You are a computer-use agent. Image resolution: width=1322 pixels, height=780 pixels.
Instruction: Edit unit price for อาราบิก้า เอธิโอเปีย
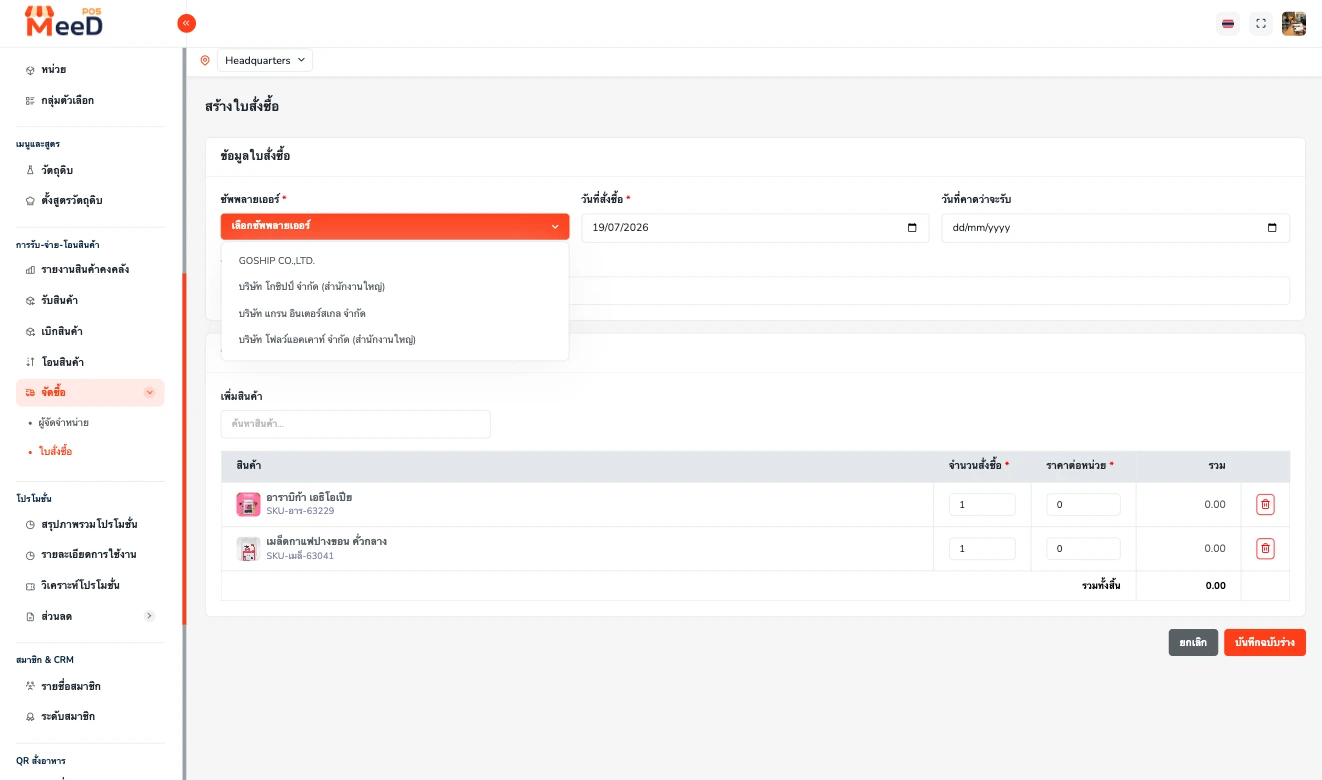tap(1083, 505)
